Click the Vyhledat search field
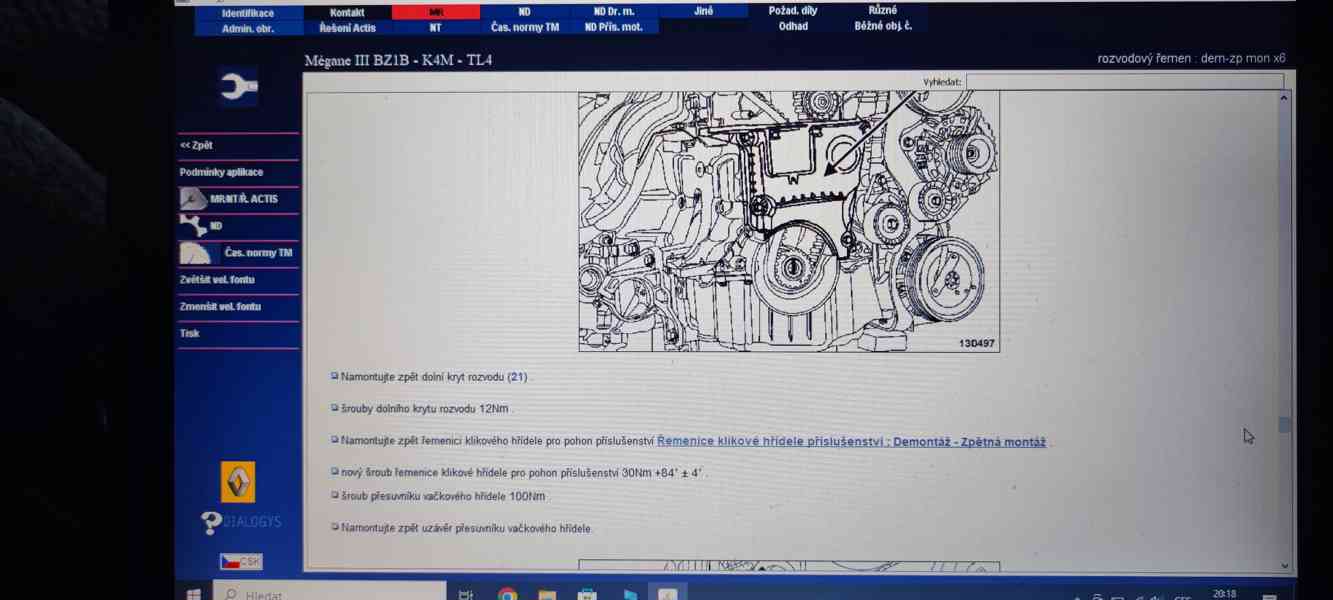The height and width of the screenshot is (600, 1333). click(x=1124, y=82)
